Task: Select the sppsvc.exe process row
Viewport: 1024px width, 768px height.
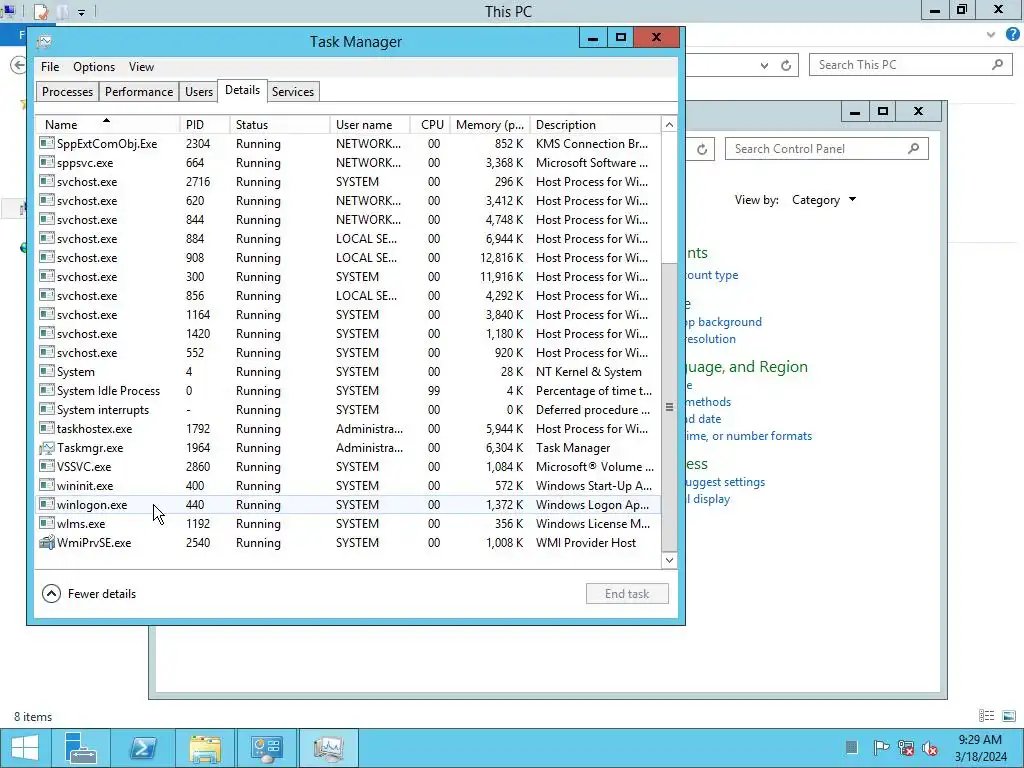Action: point(348,163)
